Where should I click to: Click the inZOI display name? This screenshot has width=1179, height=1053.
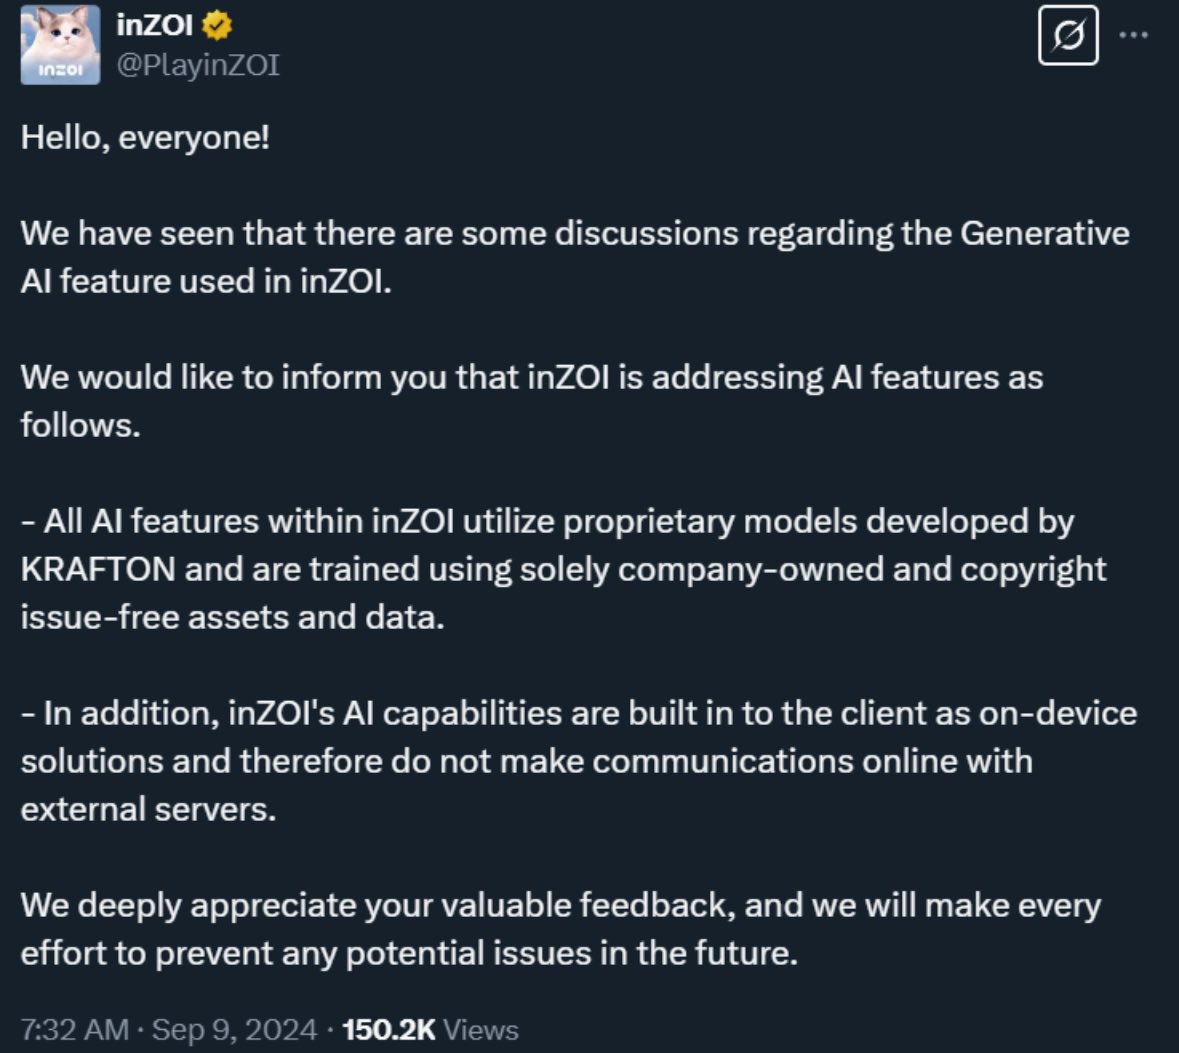[x=154, y=26]
